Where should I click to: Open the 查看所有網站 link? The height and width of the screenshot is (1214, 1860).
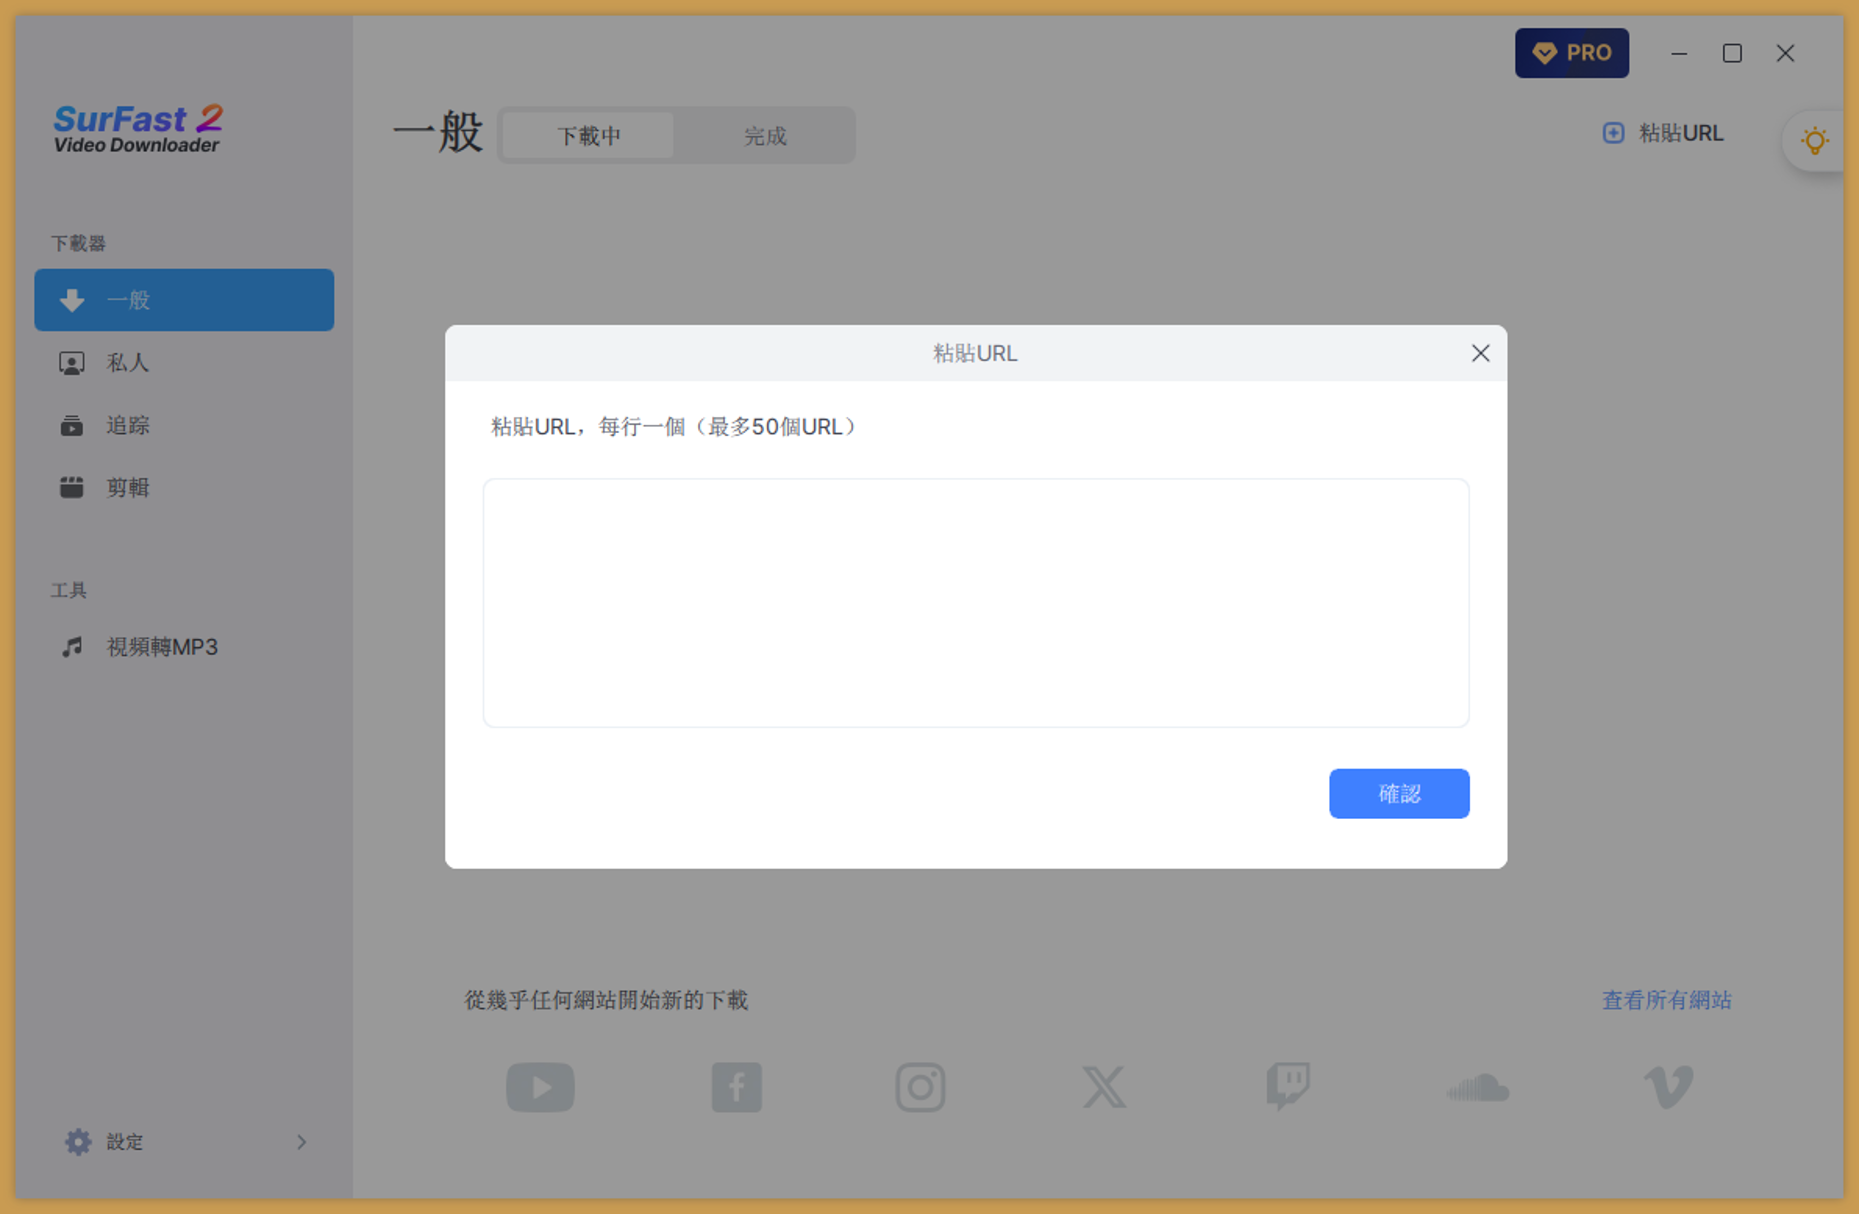[1666, 1000]
